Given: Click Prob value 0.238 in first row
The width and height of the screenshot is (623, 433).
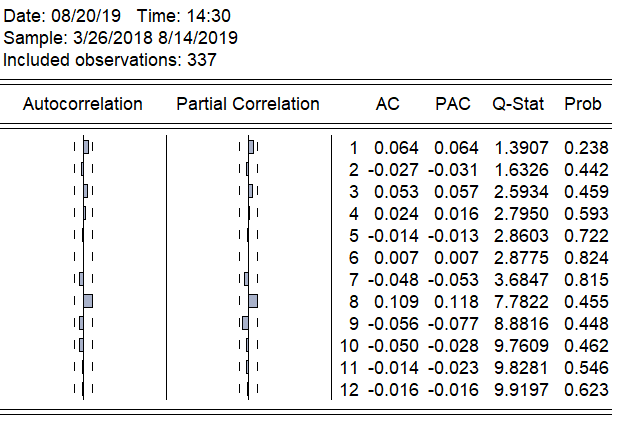Looking at the screenshot, I should [585, 148].
